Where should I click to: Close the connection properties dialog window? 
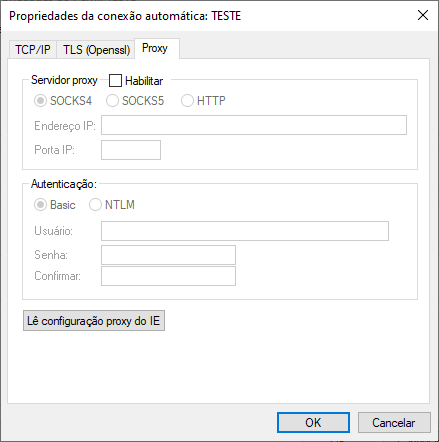pos(423,15)
